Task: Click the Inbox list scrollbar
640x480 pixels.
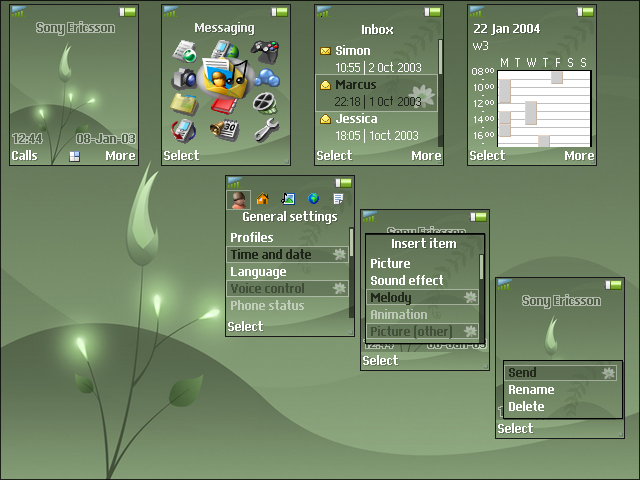Action: [x=440, y=93]
